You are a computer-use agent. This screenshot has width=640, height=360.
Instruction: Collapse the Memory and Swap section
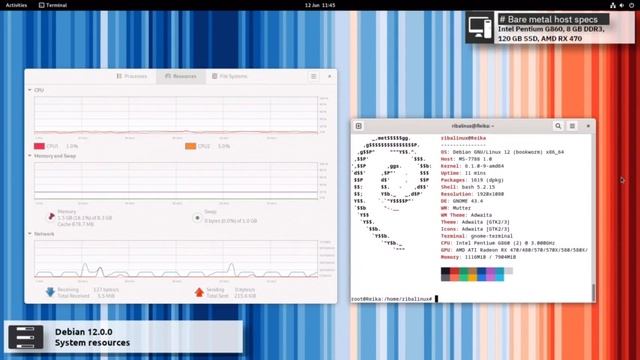30,156
